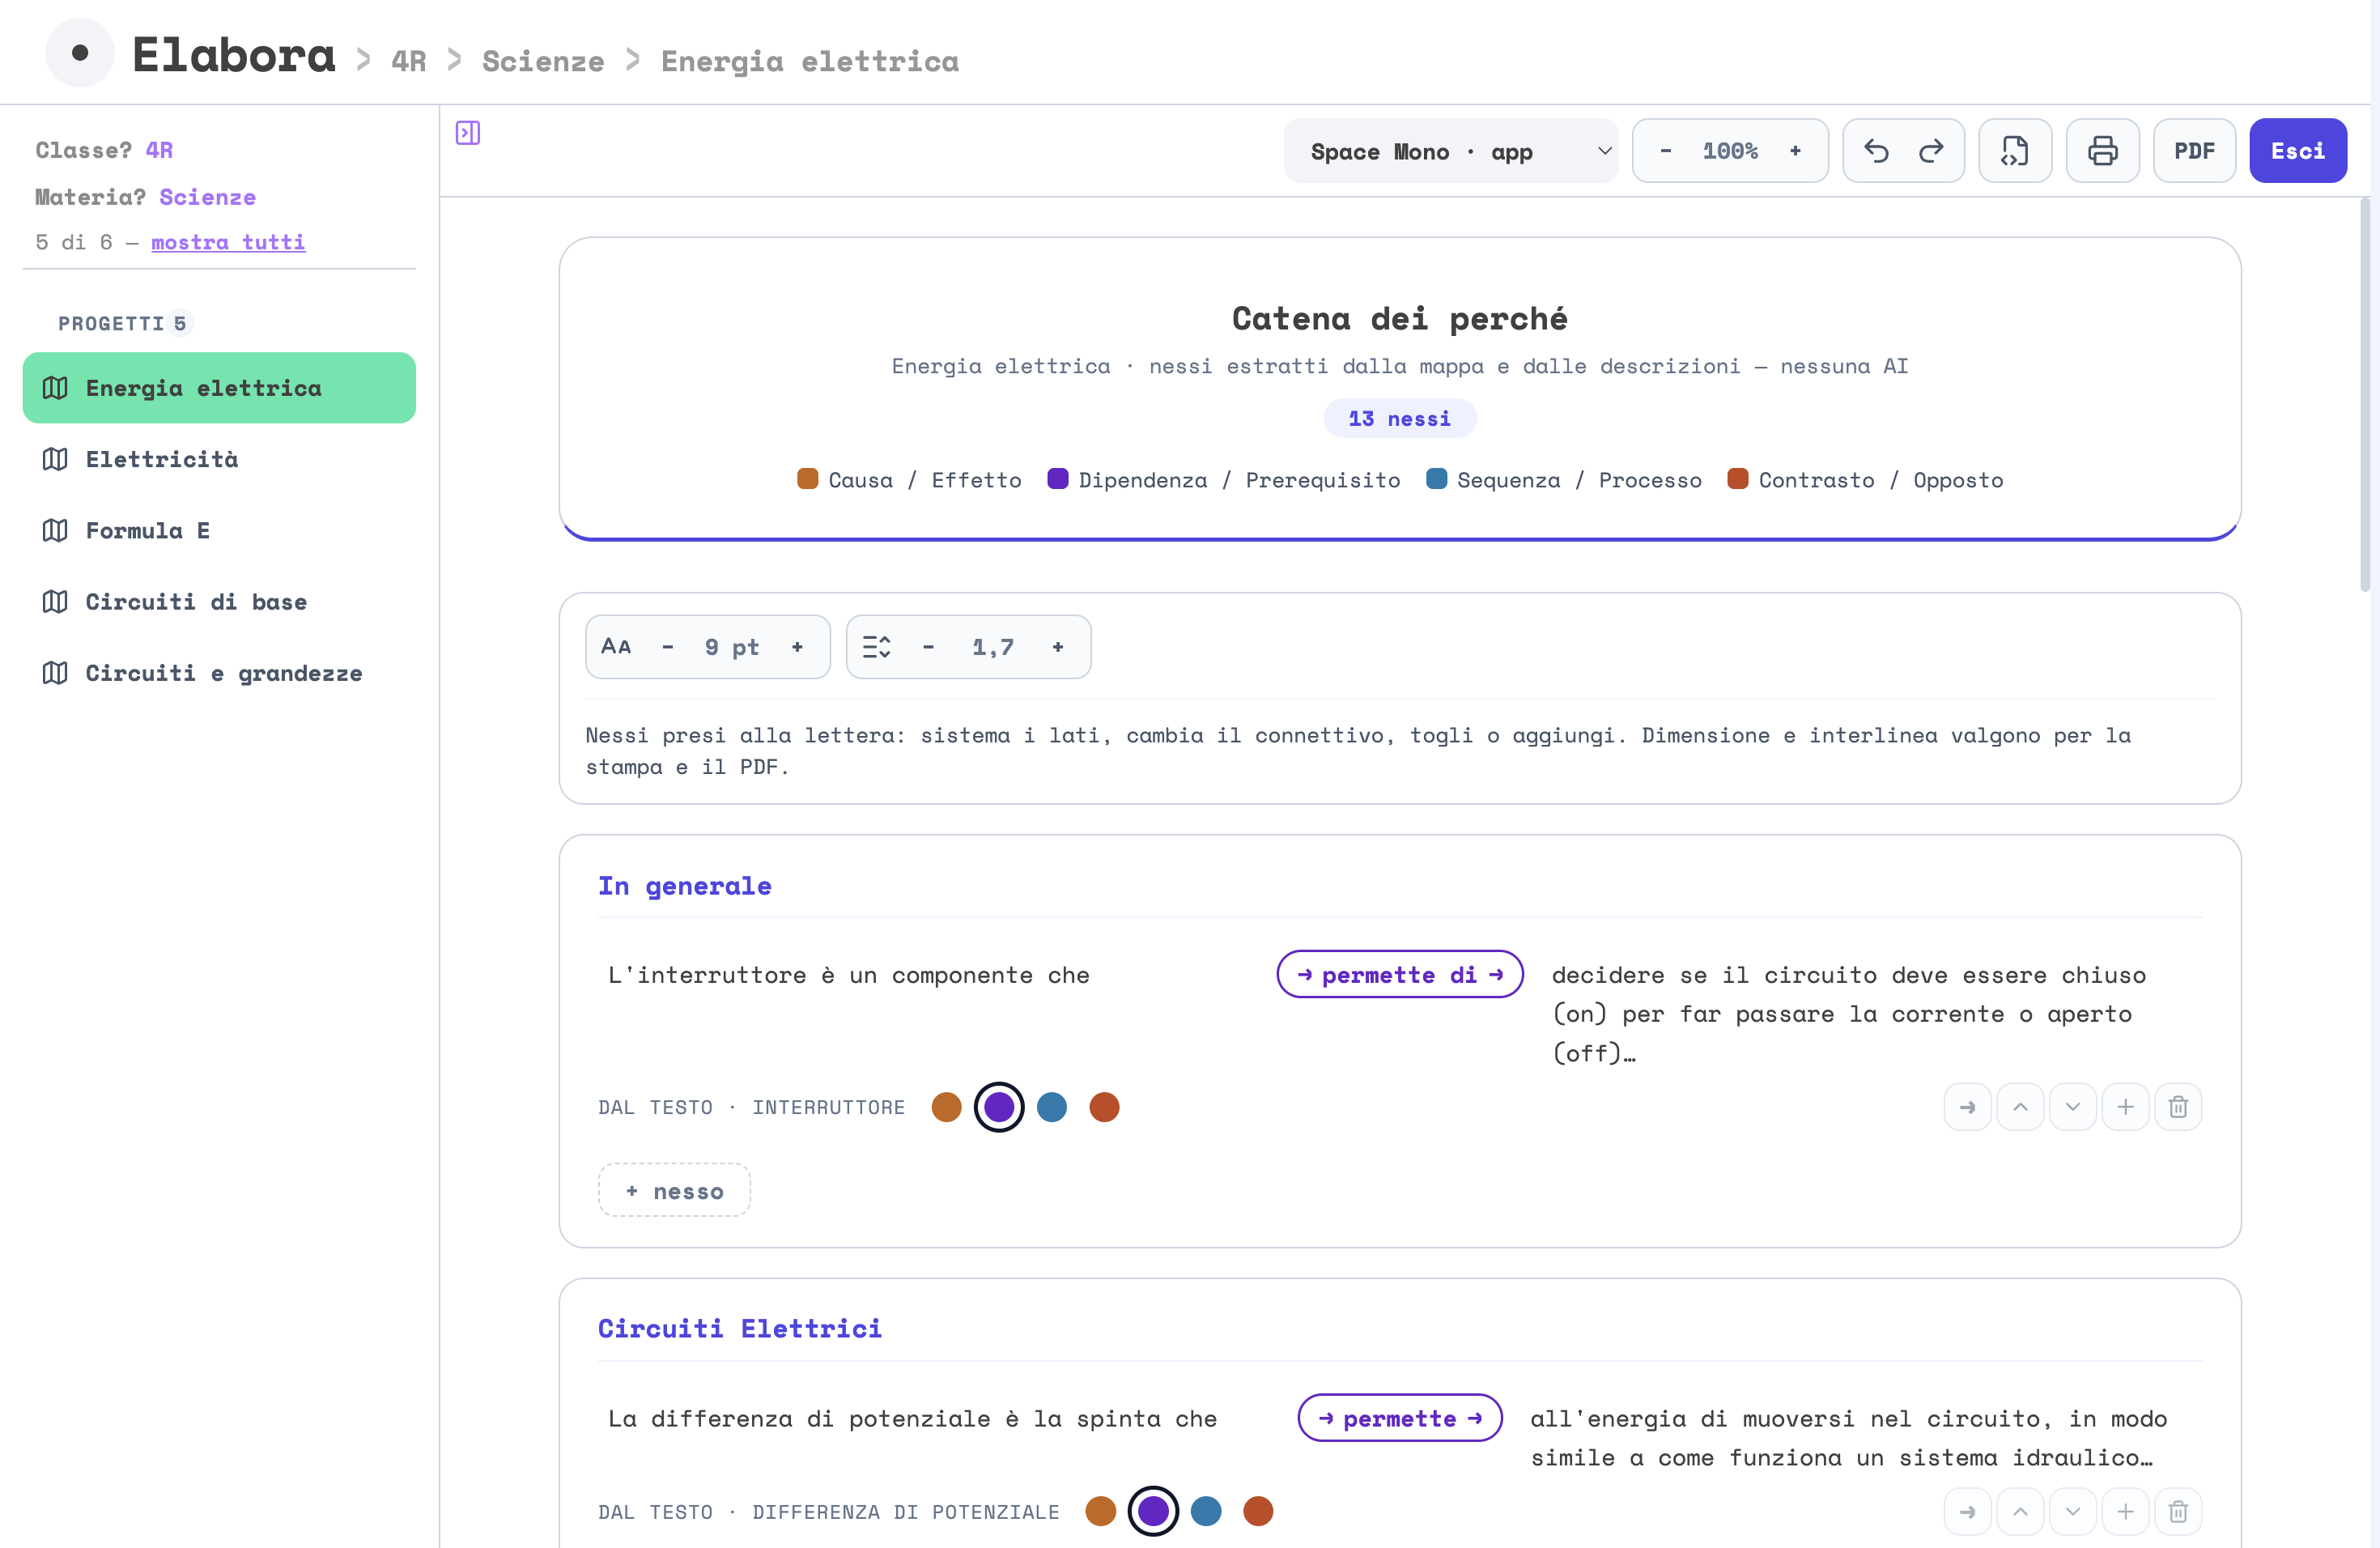Open the Circuiti e grandezze project
2380x1548 pixels.
pos(219,673)
